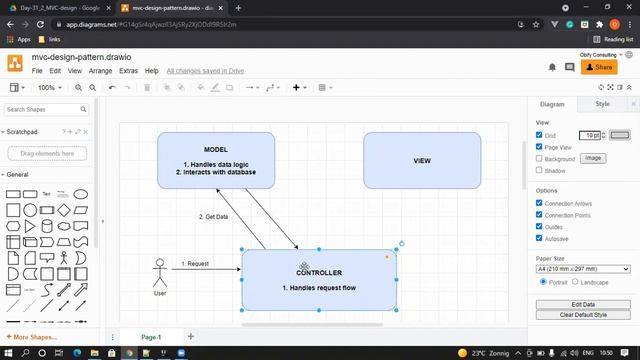Select the actor stick figure shape
The image size is (640, 360).
(64, 258)
